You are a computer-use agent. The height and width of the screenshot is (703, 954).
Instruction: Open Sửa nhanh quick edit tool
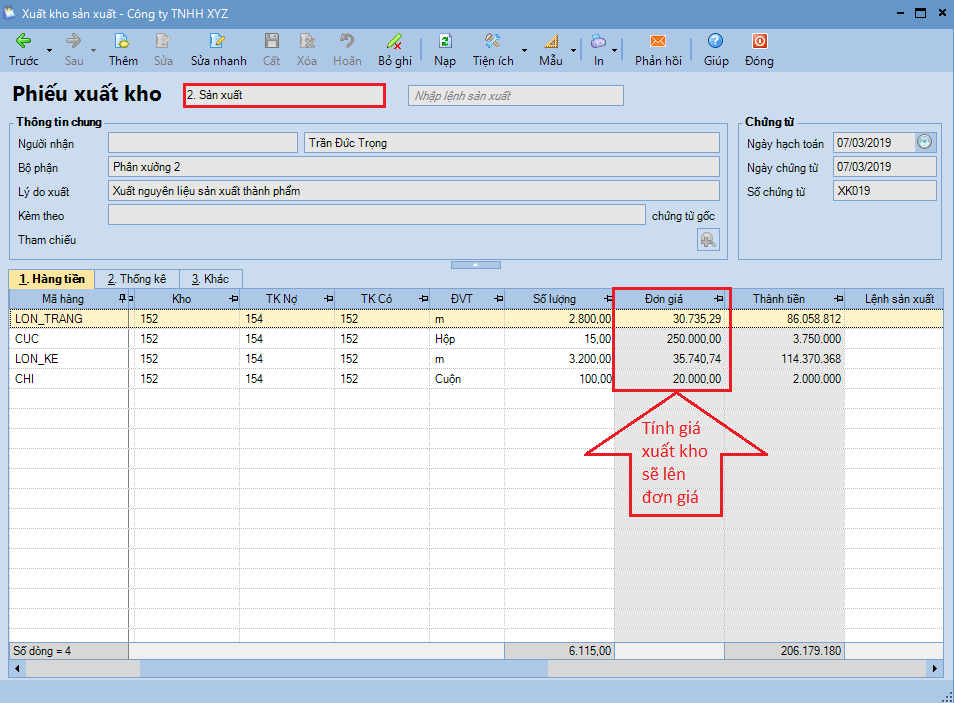pyautogui.click(x=217, y=42)
